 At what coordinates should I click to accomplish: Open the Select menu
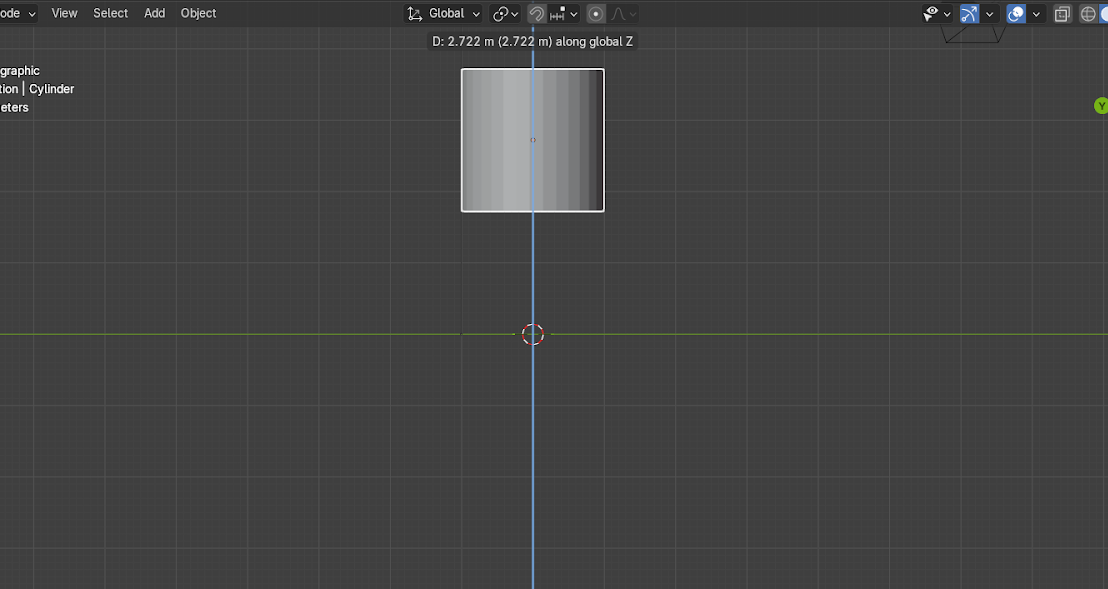tap(110, 13)
